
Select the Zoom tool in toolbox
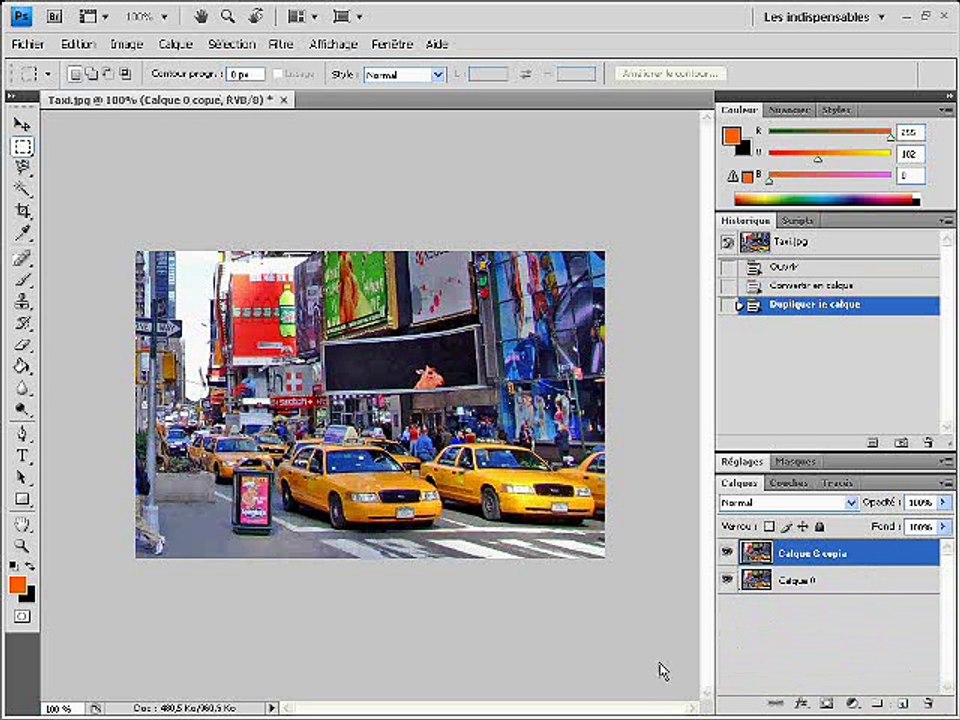[x=23, y=545]
